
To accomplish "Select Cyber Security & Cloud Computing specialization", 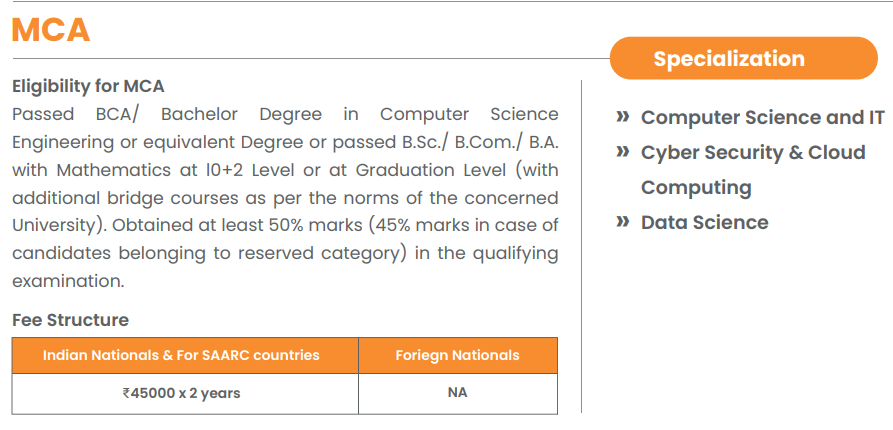I will [x=752, y=153].
